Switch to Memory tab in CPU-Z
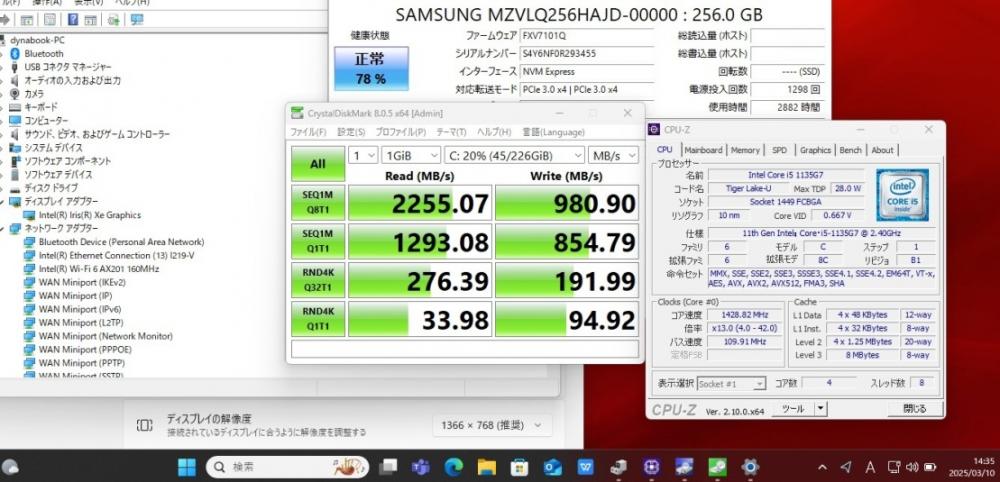This screenshot has width=1000, height=482. pos(745,150)
